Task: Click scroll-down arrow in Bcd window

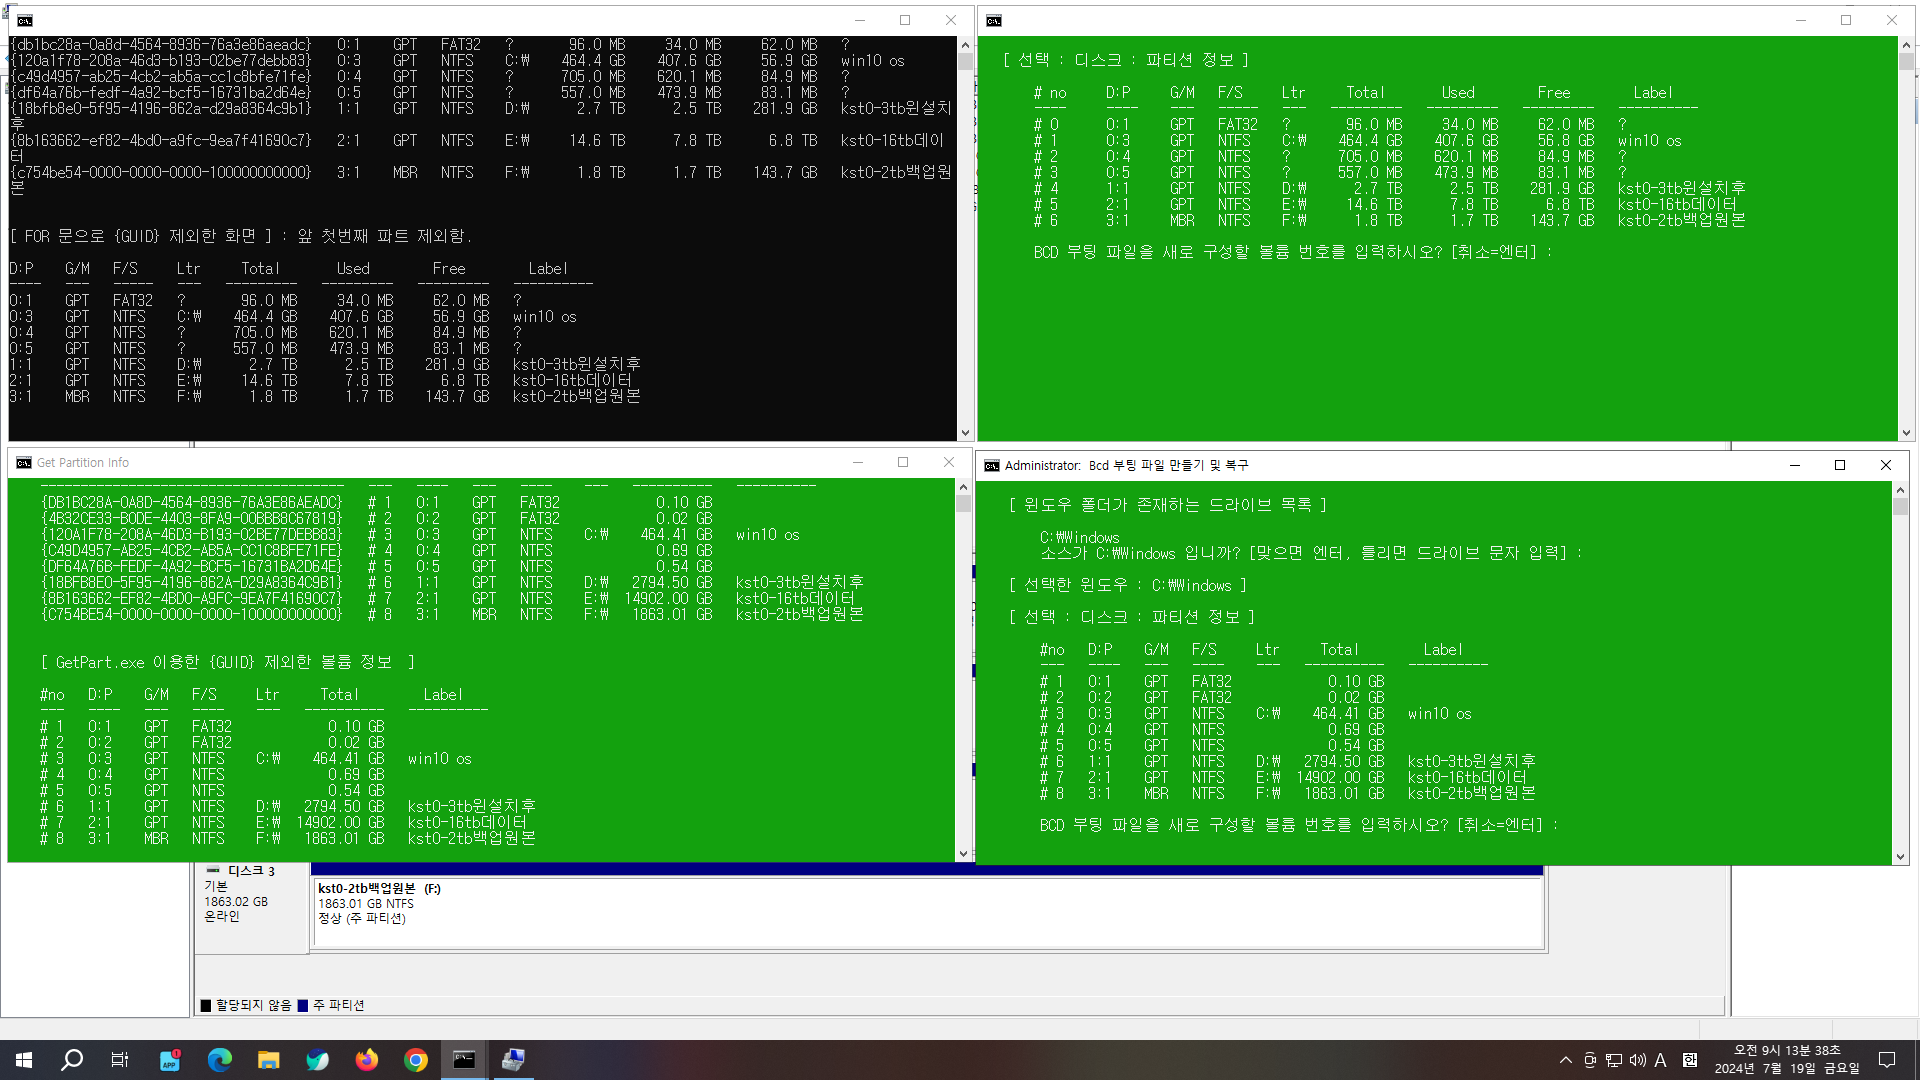Action: coord(1900,857)
